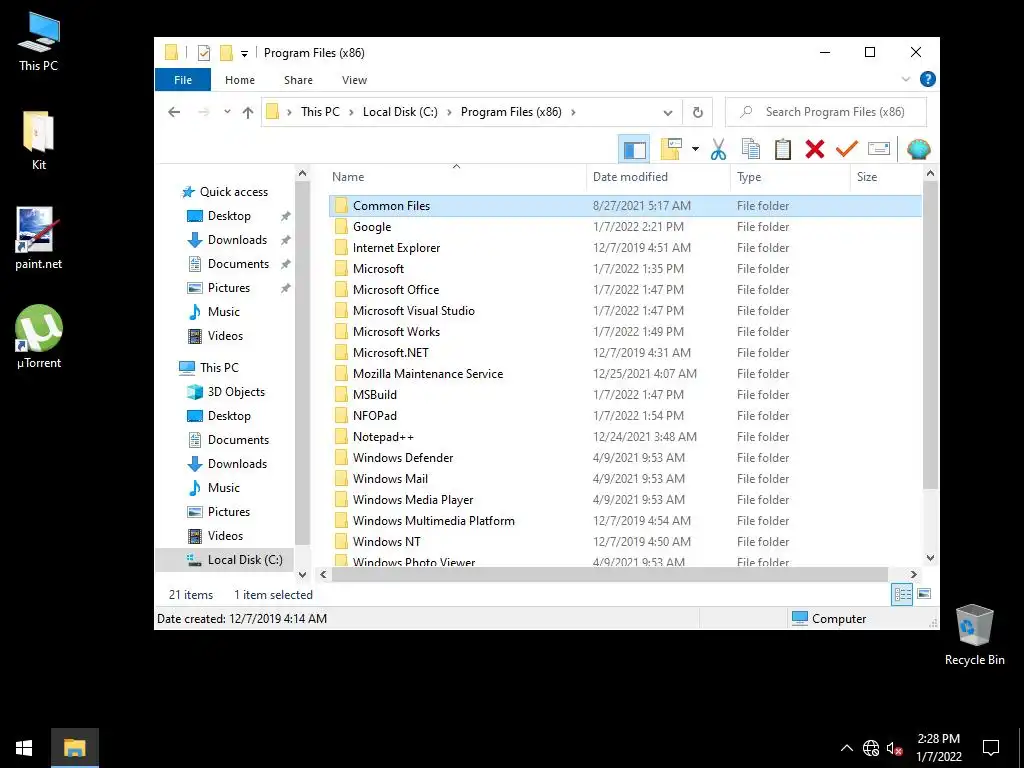Unpin Documents from Quick access pin icon

click(285, 264)
